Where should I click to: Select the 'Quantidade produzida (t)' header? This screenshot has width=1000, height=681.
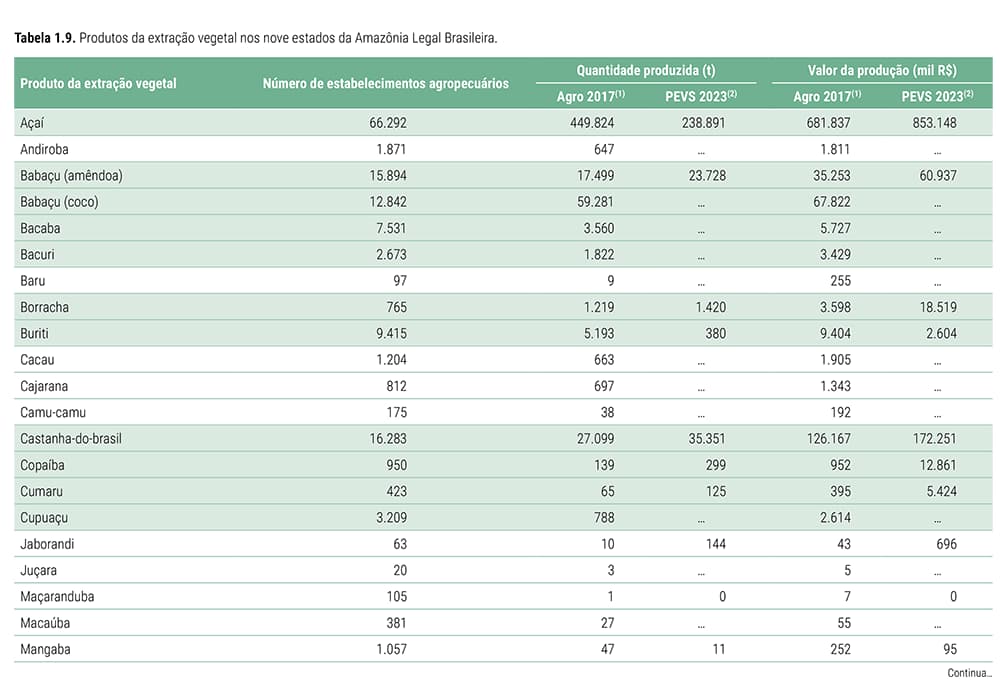(645, 71)
